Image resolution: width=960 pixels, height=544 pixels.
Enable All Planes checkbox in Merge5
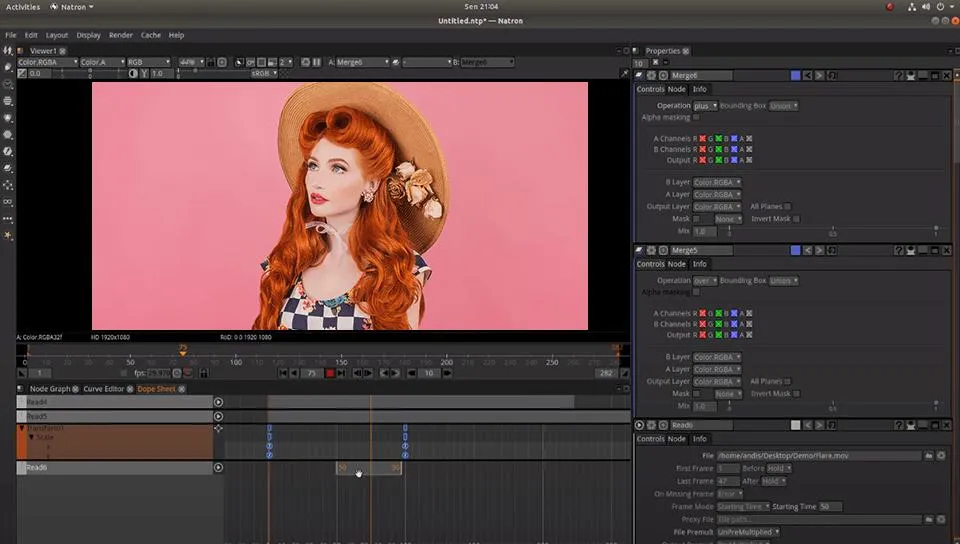pyautogui.click(x=788, y=381)
